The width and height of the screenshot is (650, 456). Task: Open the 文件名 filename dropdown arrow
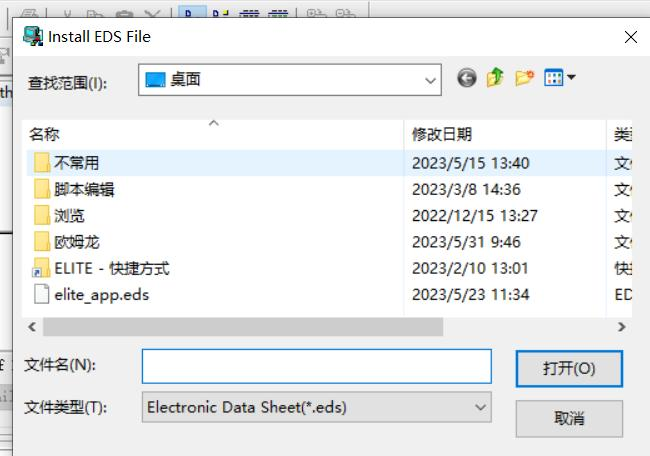(x=481, y=366)
